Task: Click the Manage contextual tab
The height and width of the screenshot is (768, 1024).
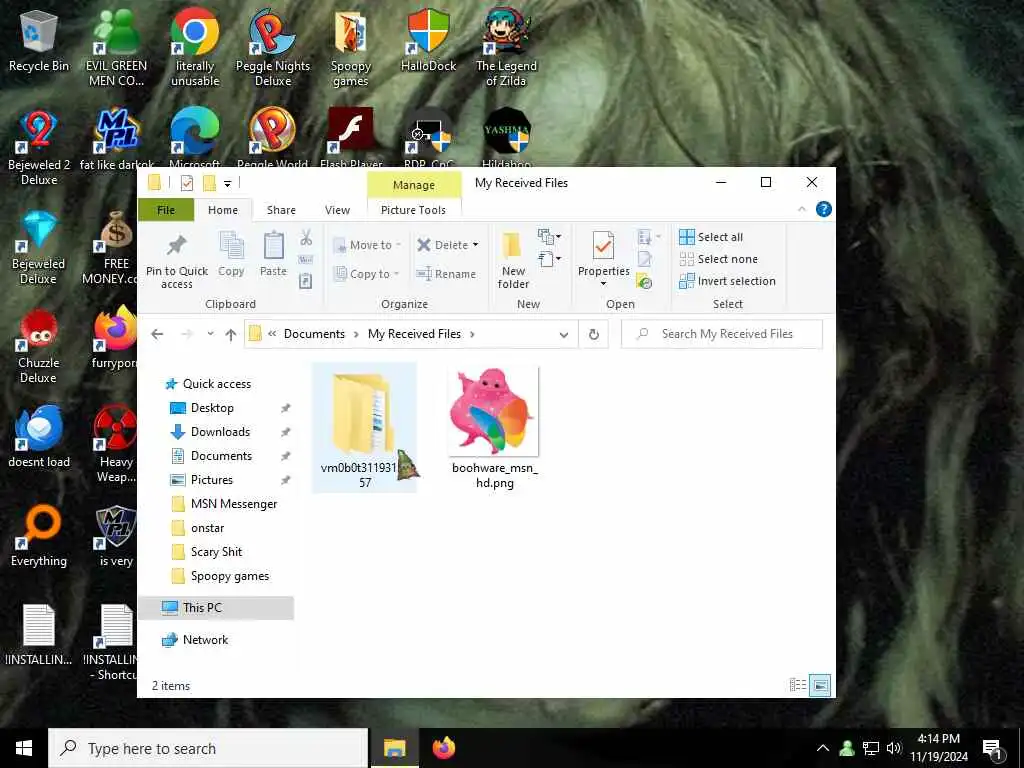Action: tap(413, 185)
